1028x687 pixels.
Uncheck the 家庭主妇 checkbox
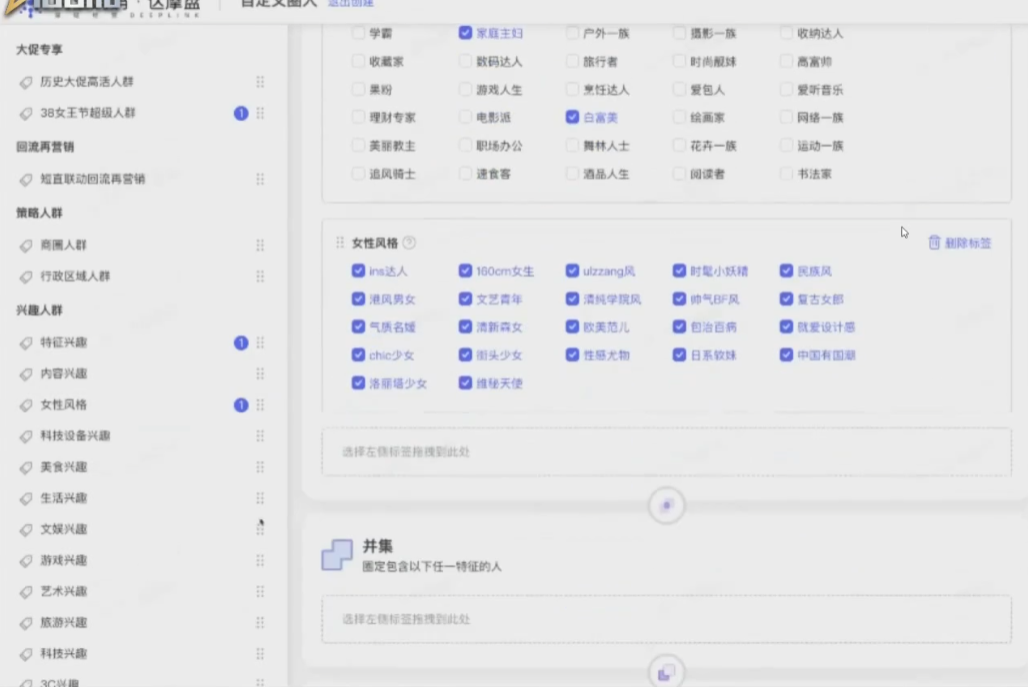point(465,33)
